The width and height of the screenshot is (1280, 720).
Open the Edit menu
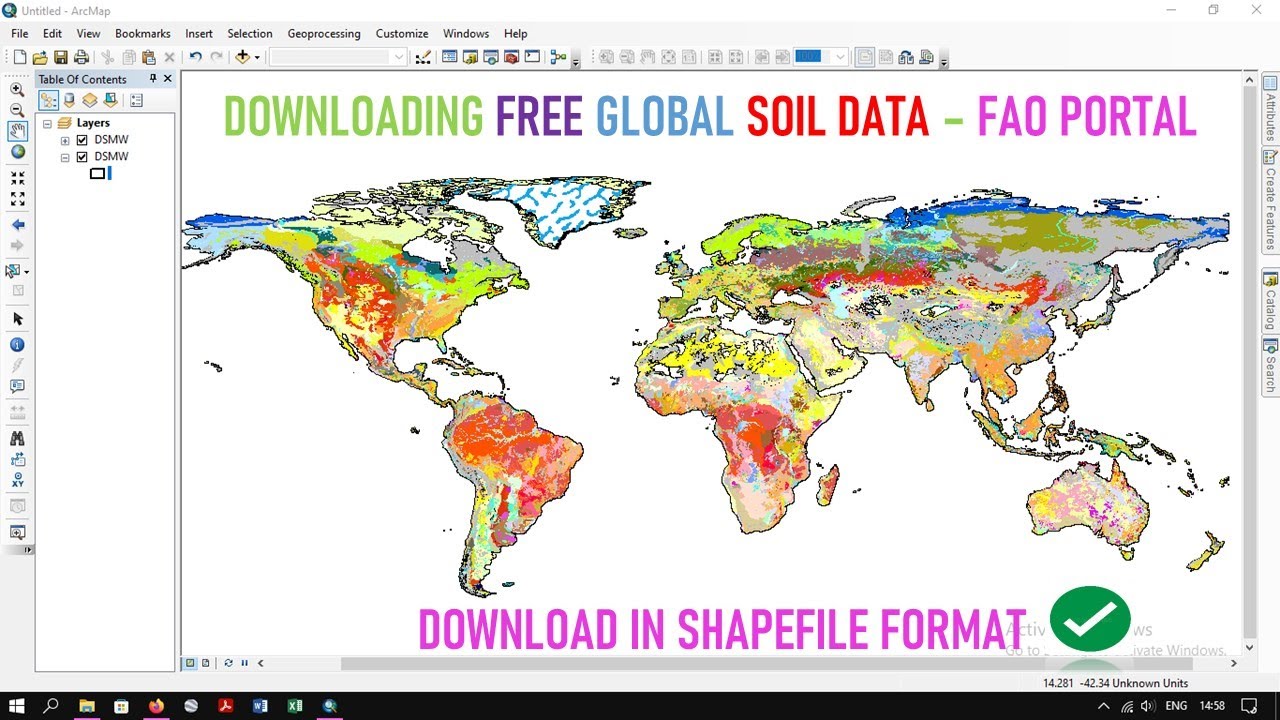pyautogui.click(x=52, y=33)
